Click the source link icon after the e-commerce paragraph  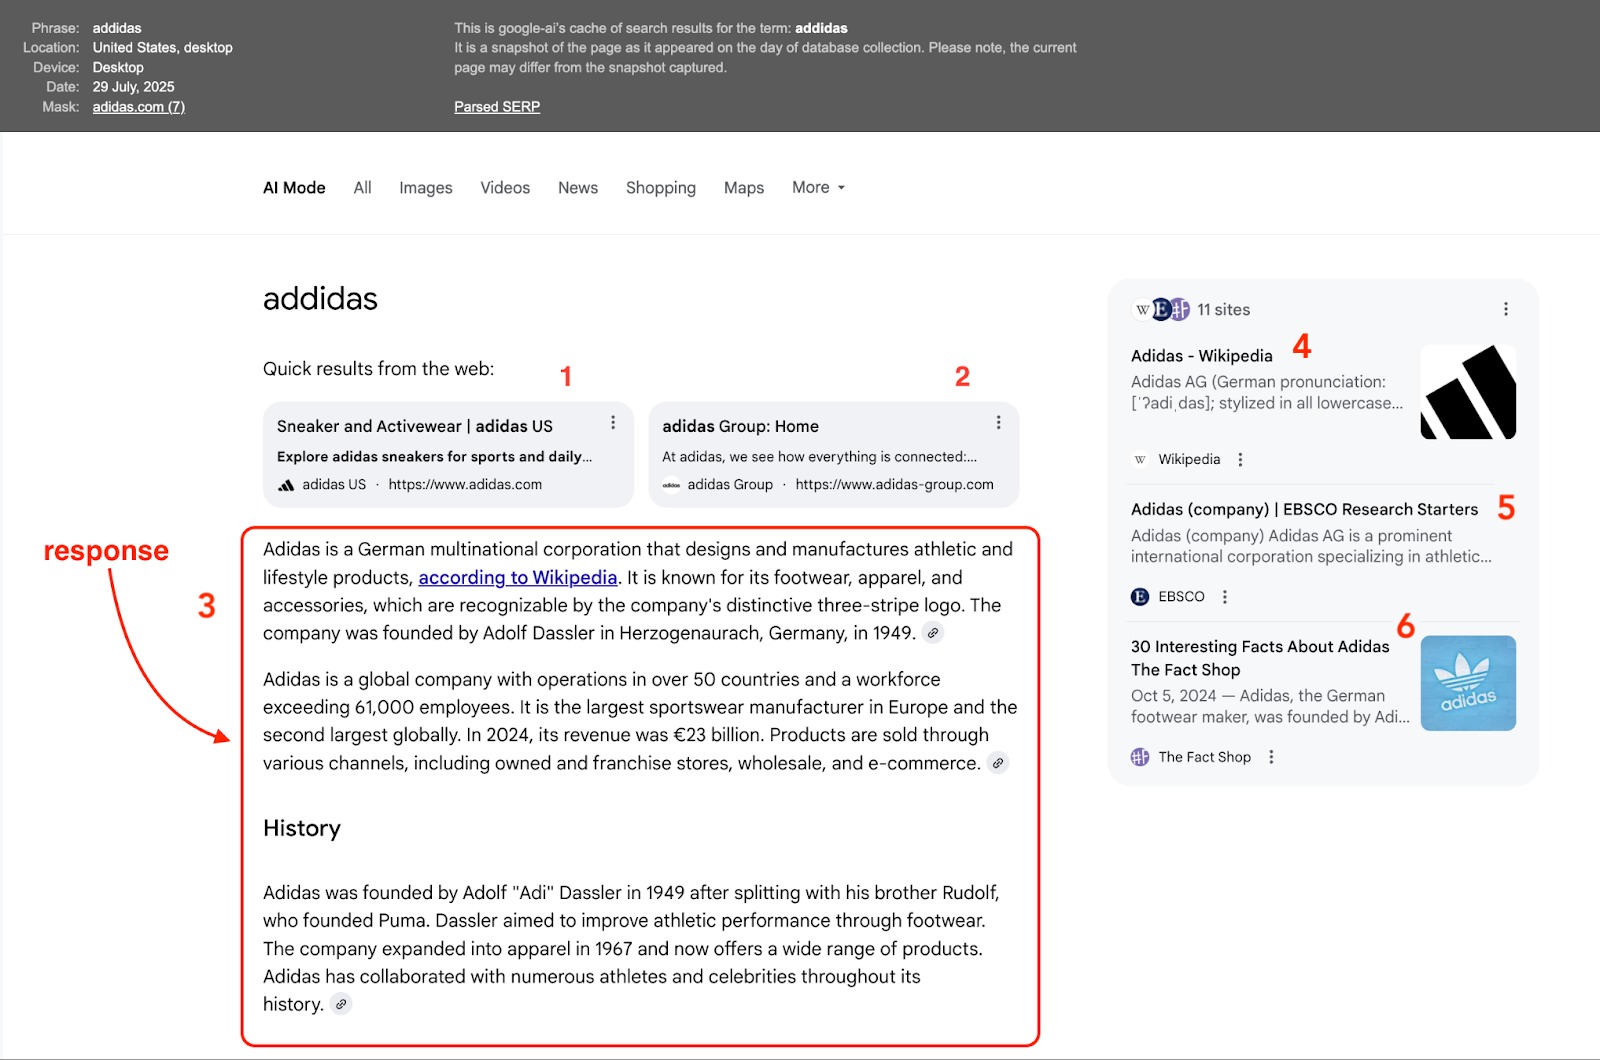click(x=997, y=763)
